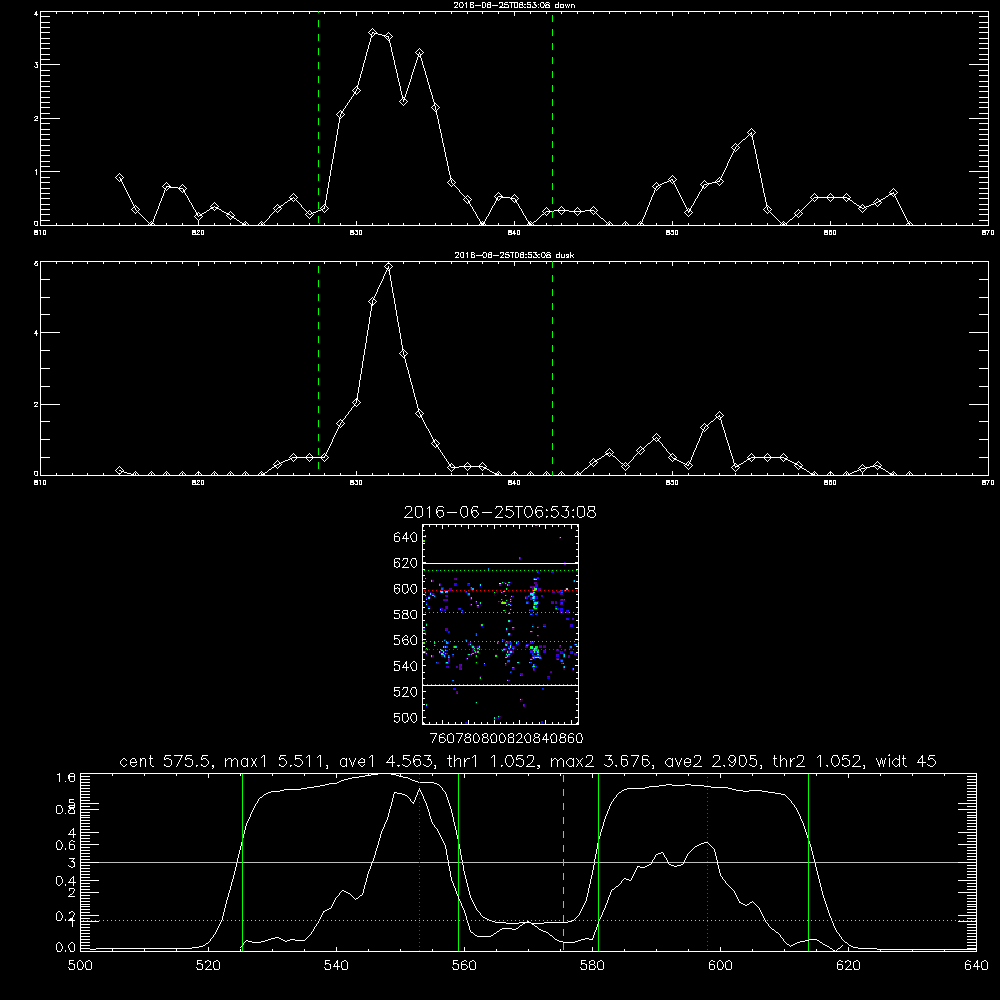Screen dimensions: 1000x1000
Task: Click scatter image y-axis label 640
Action: [406, 537]
